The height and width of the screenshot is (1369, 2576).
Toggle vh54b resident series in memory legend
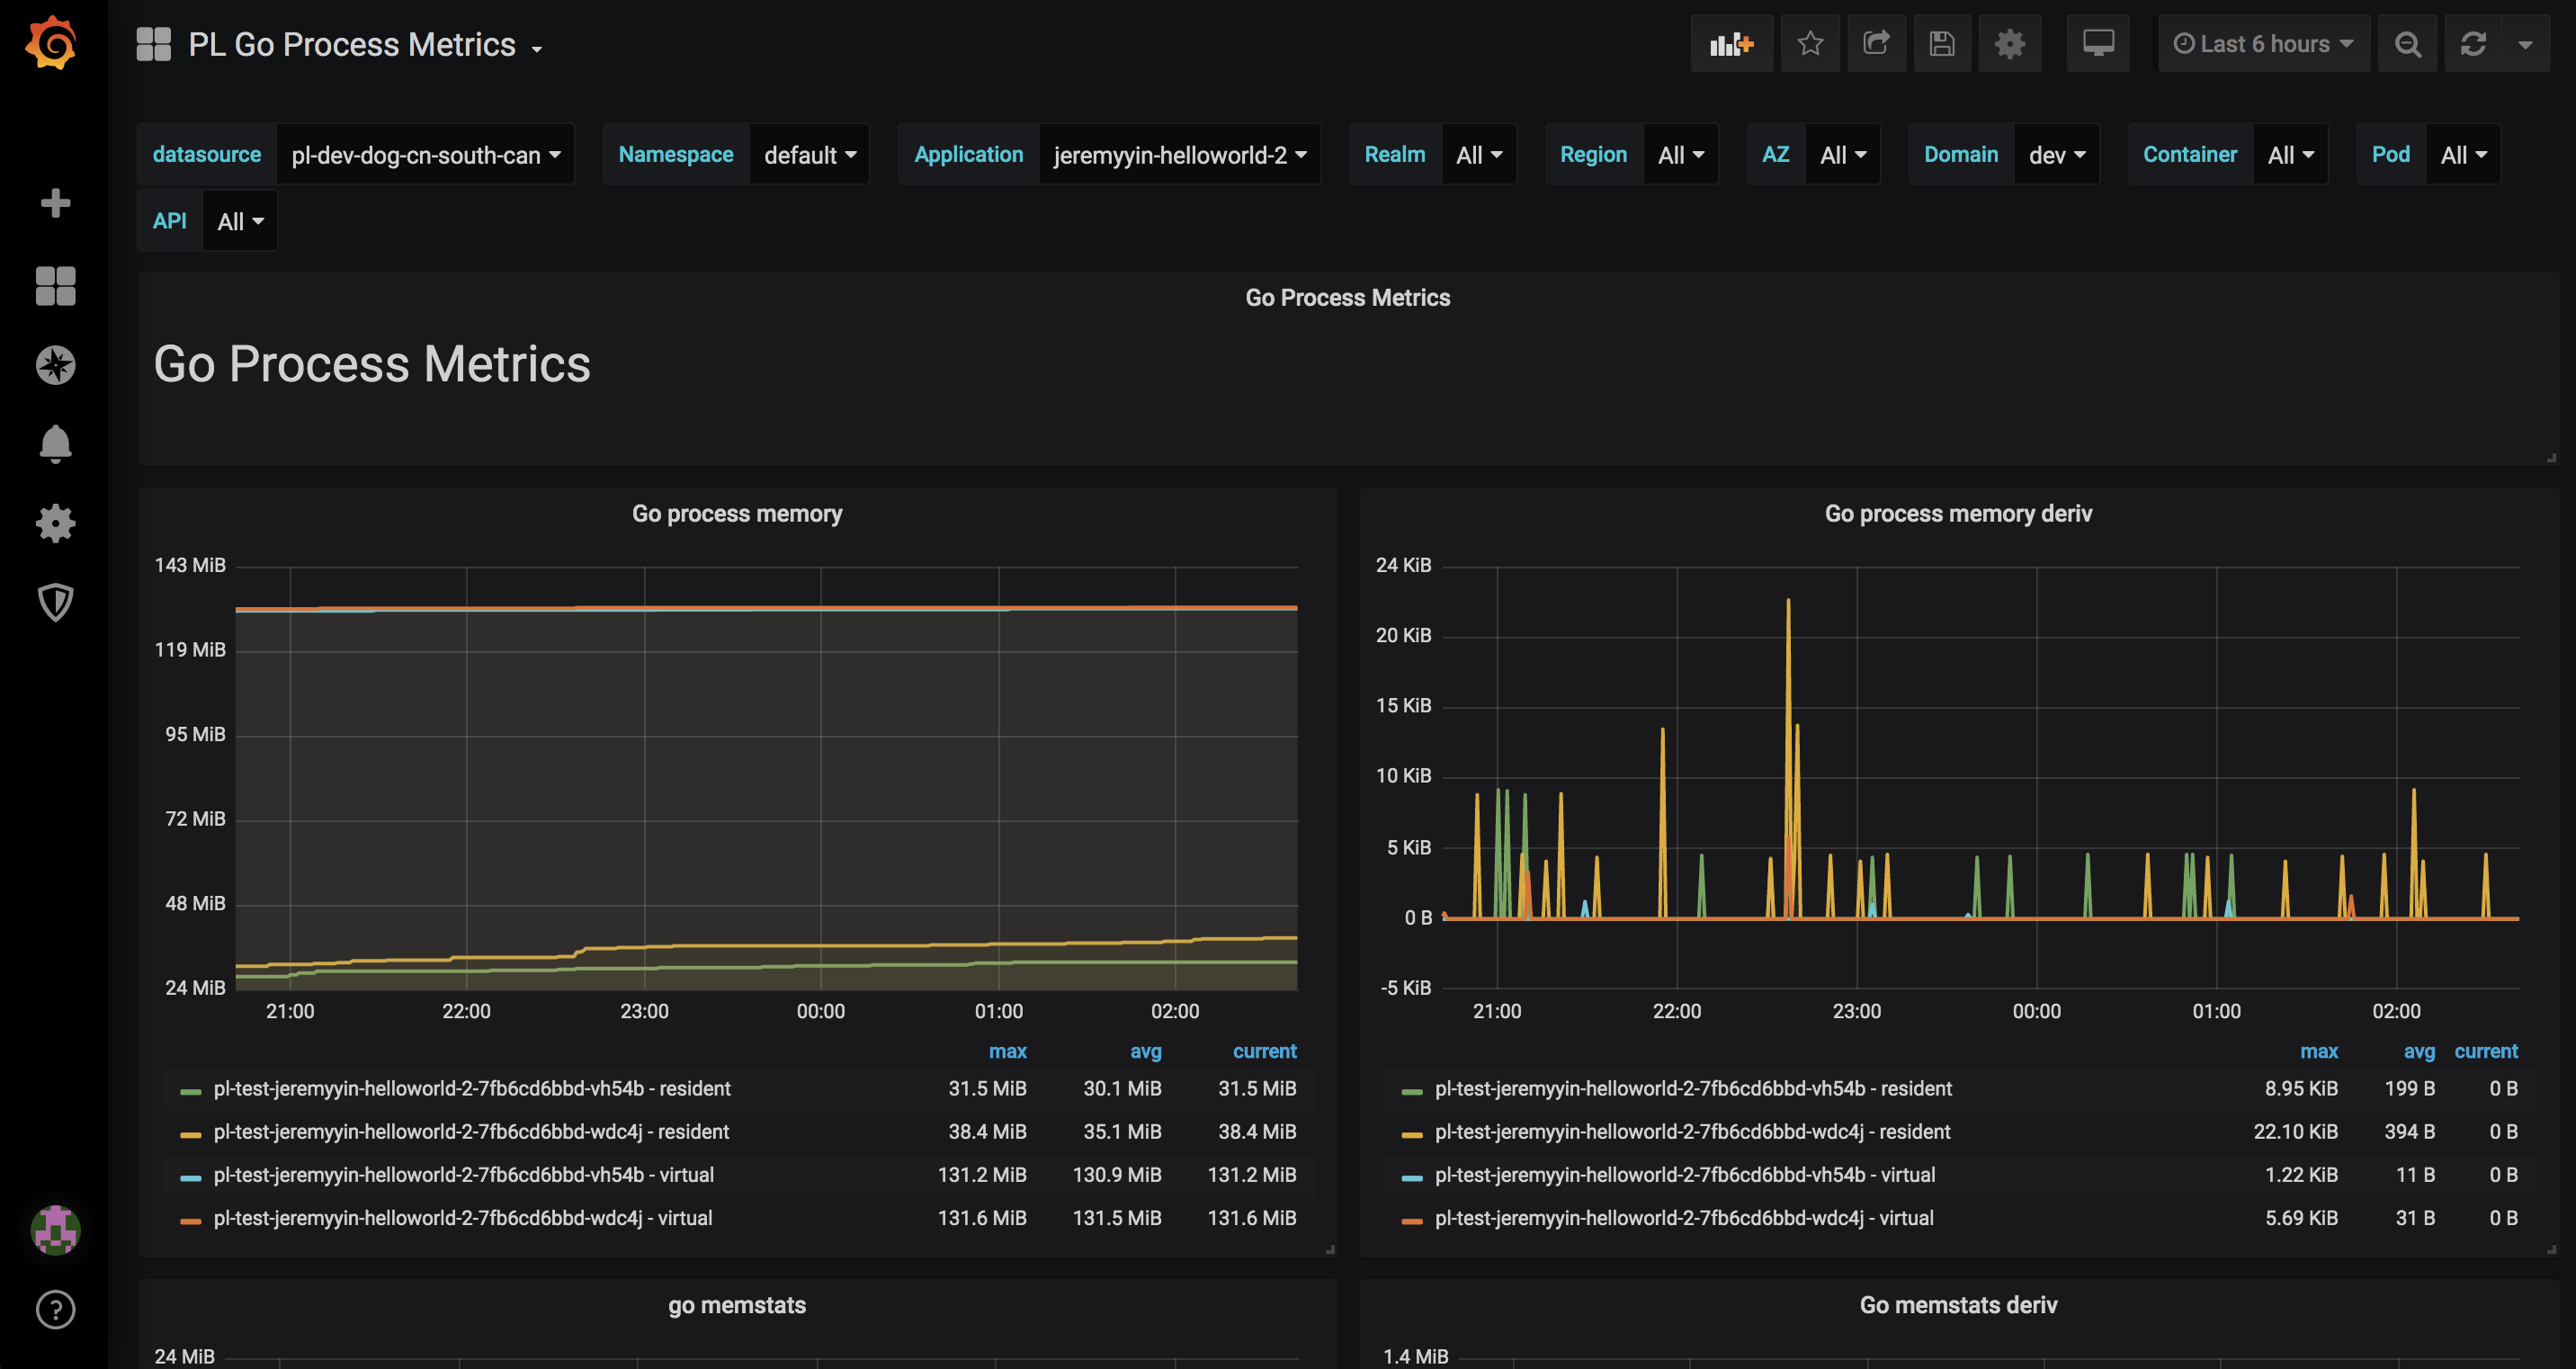pyautogui.click(x=471, y=1088)
